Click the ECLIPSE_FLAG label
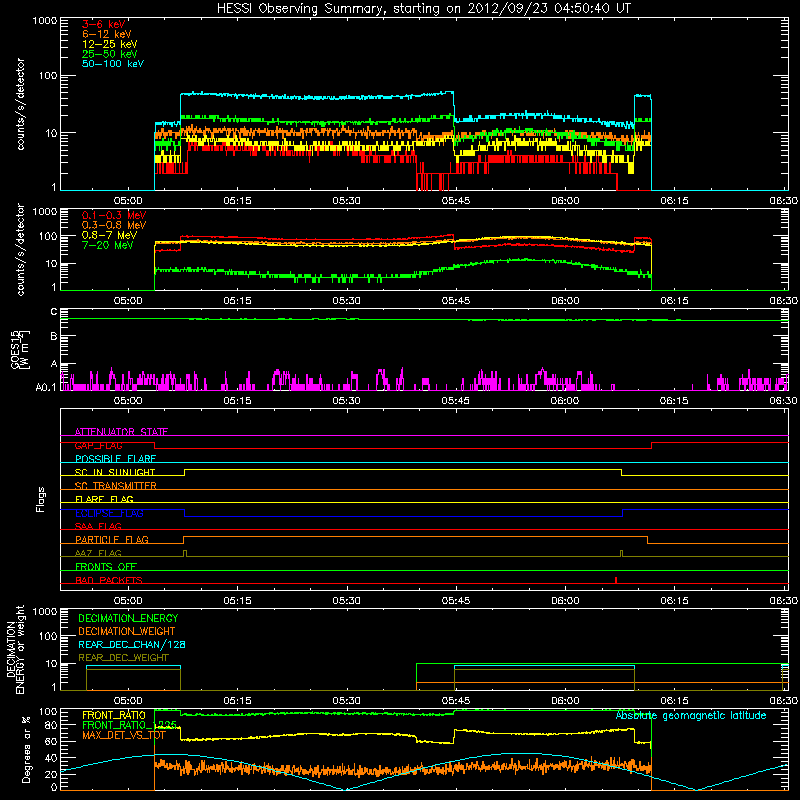The height and width of the screenshot is (800, 800). coord(109,513)
